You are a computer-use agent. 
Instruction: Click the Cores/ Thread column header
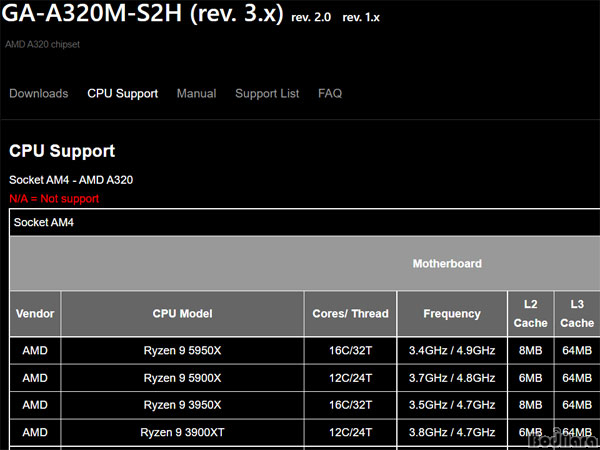[351, 314]
